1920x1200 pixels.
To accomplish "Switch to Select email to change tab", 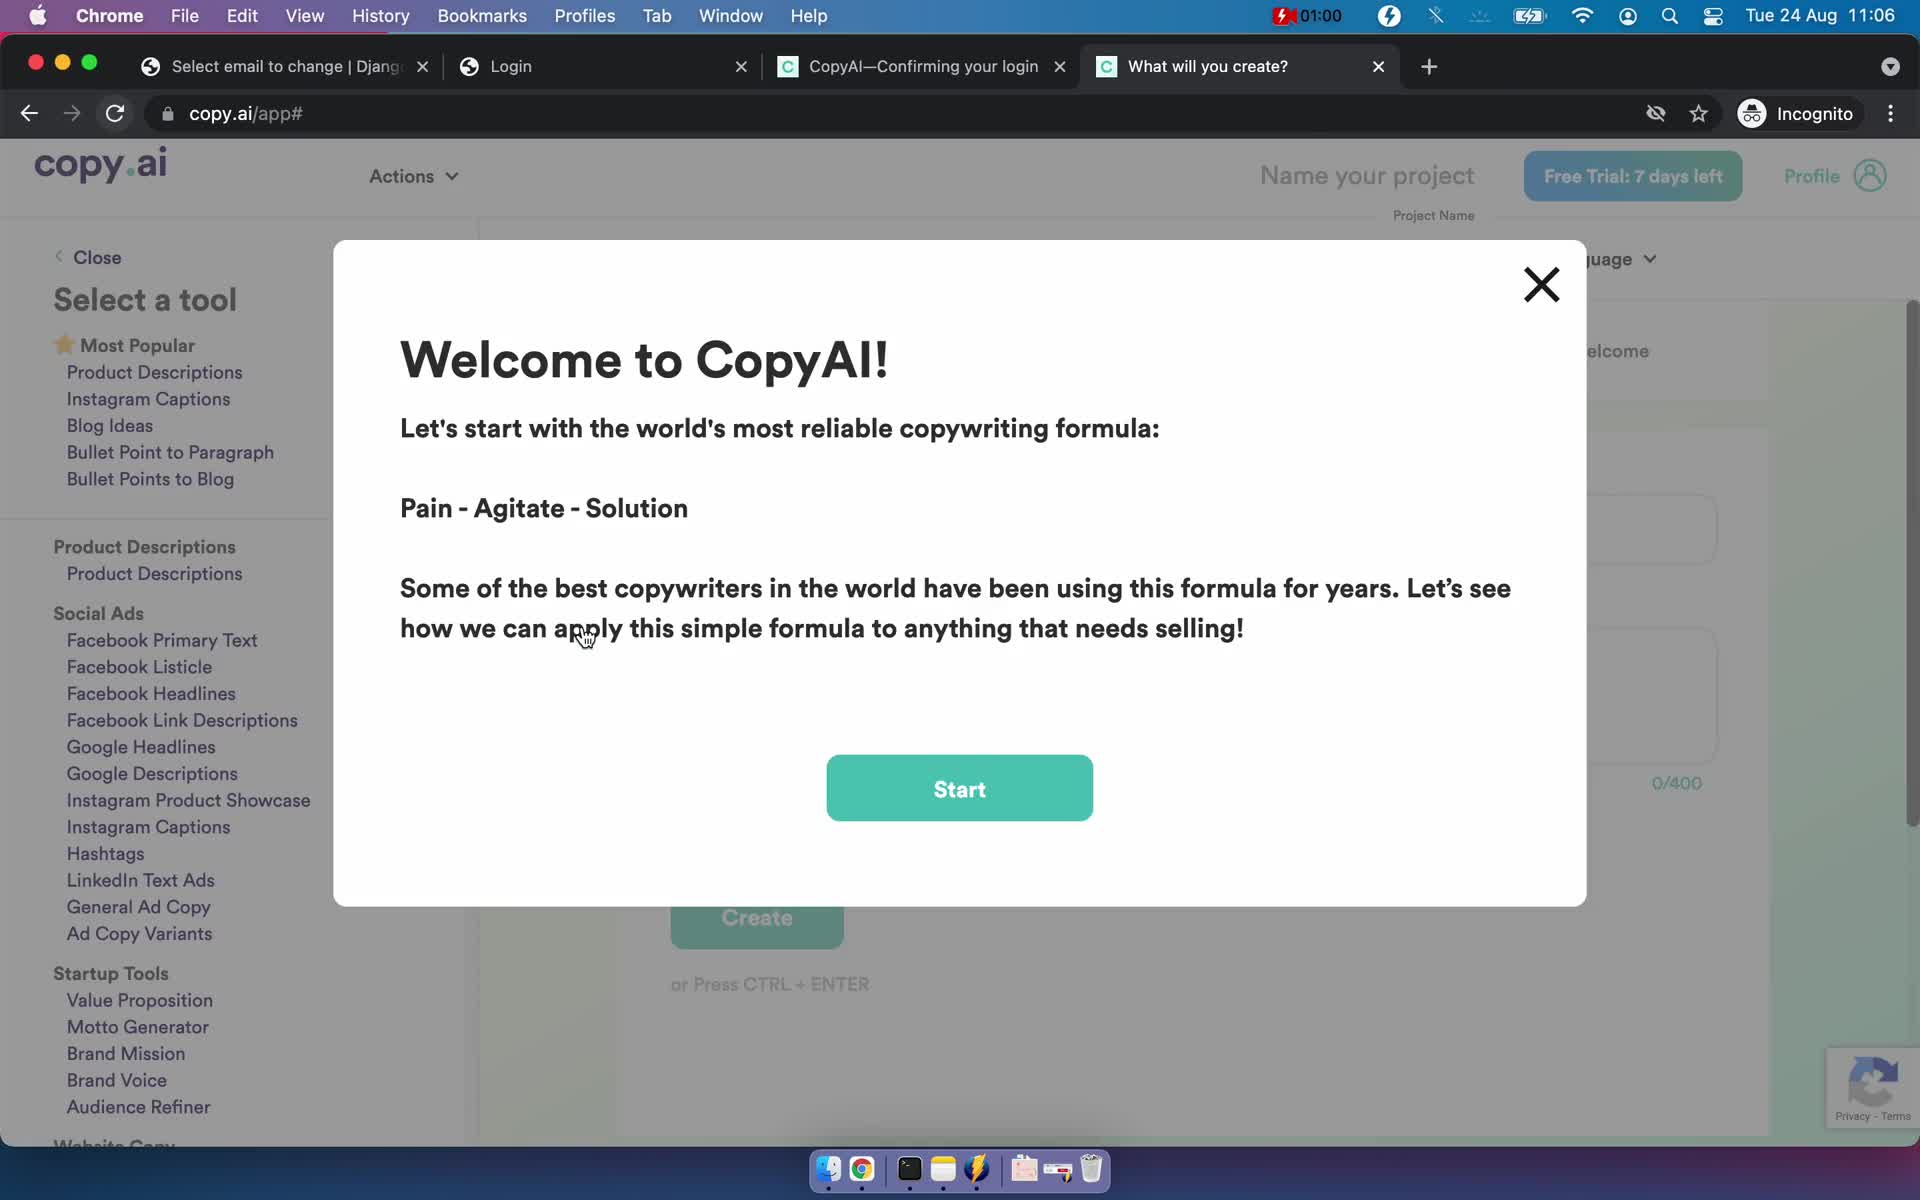I will pyautogui.click(x=285, y=66).
